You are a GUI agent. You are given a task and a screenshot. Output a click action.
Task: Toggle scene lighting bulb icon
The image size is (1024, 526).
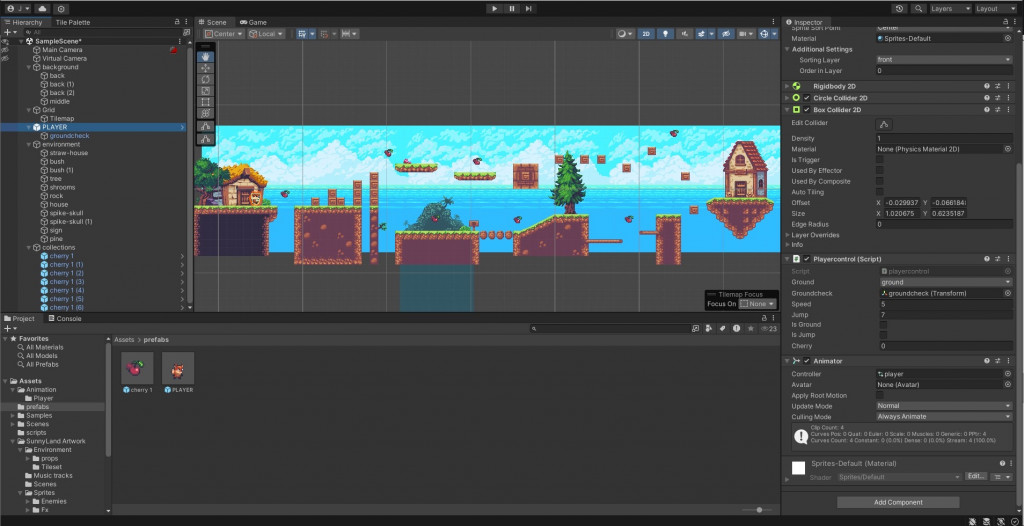tap(665, 34)
